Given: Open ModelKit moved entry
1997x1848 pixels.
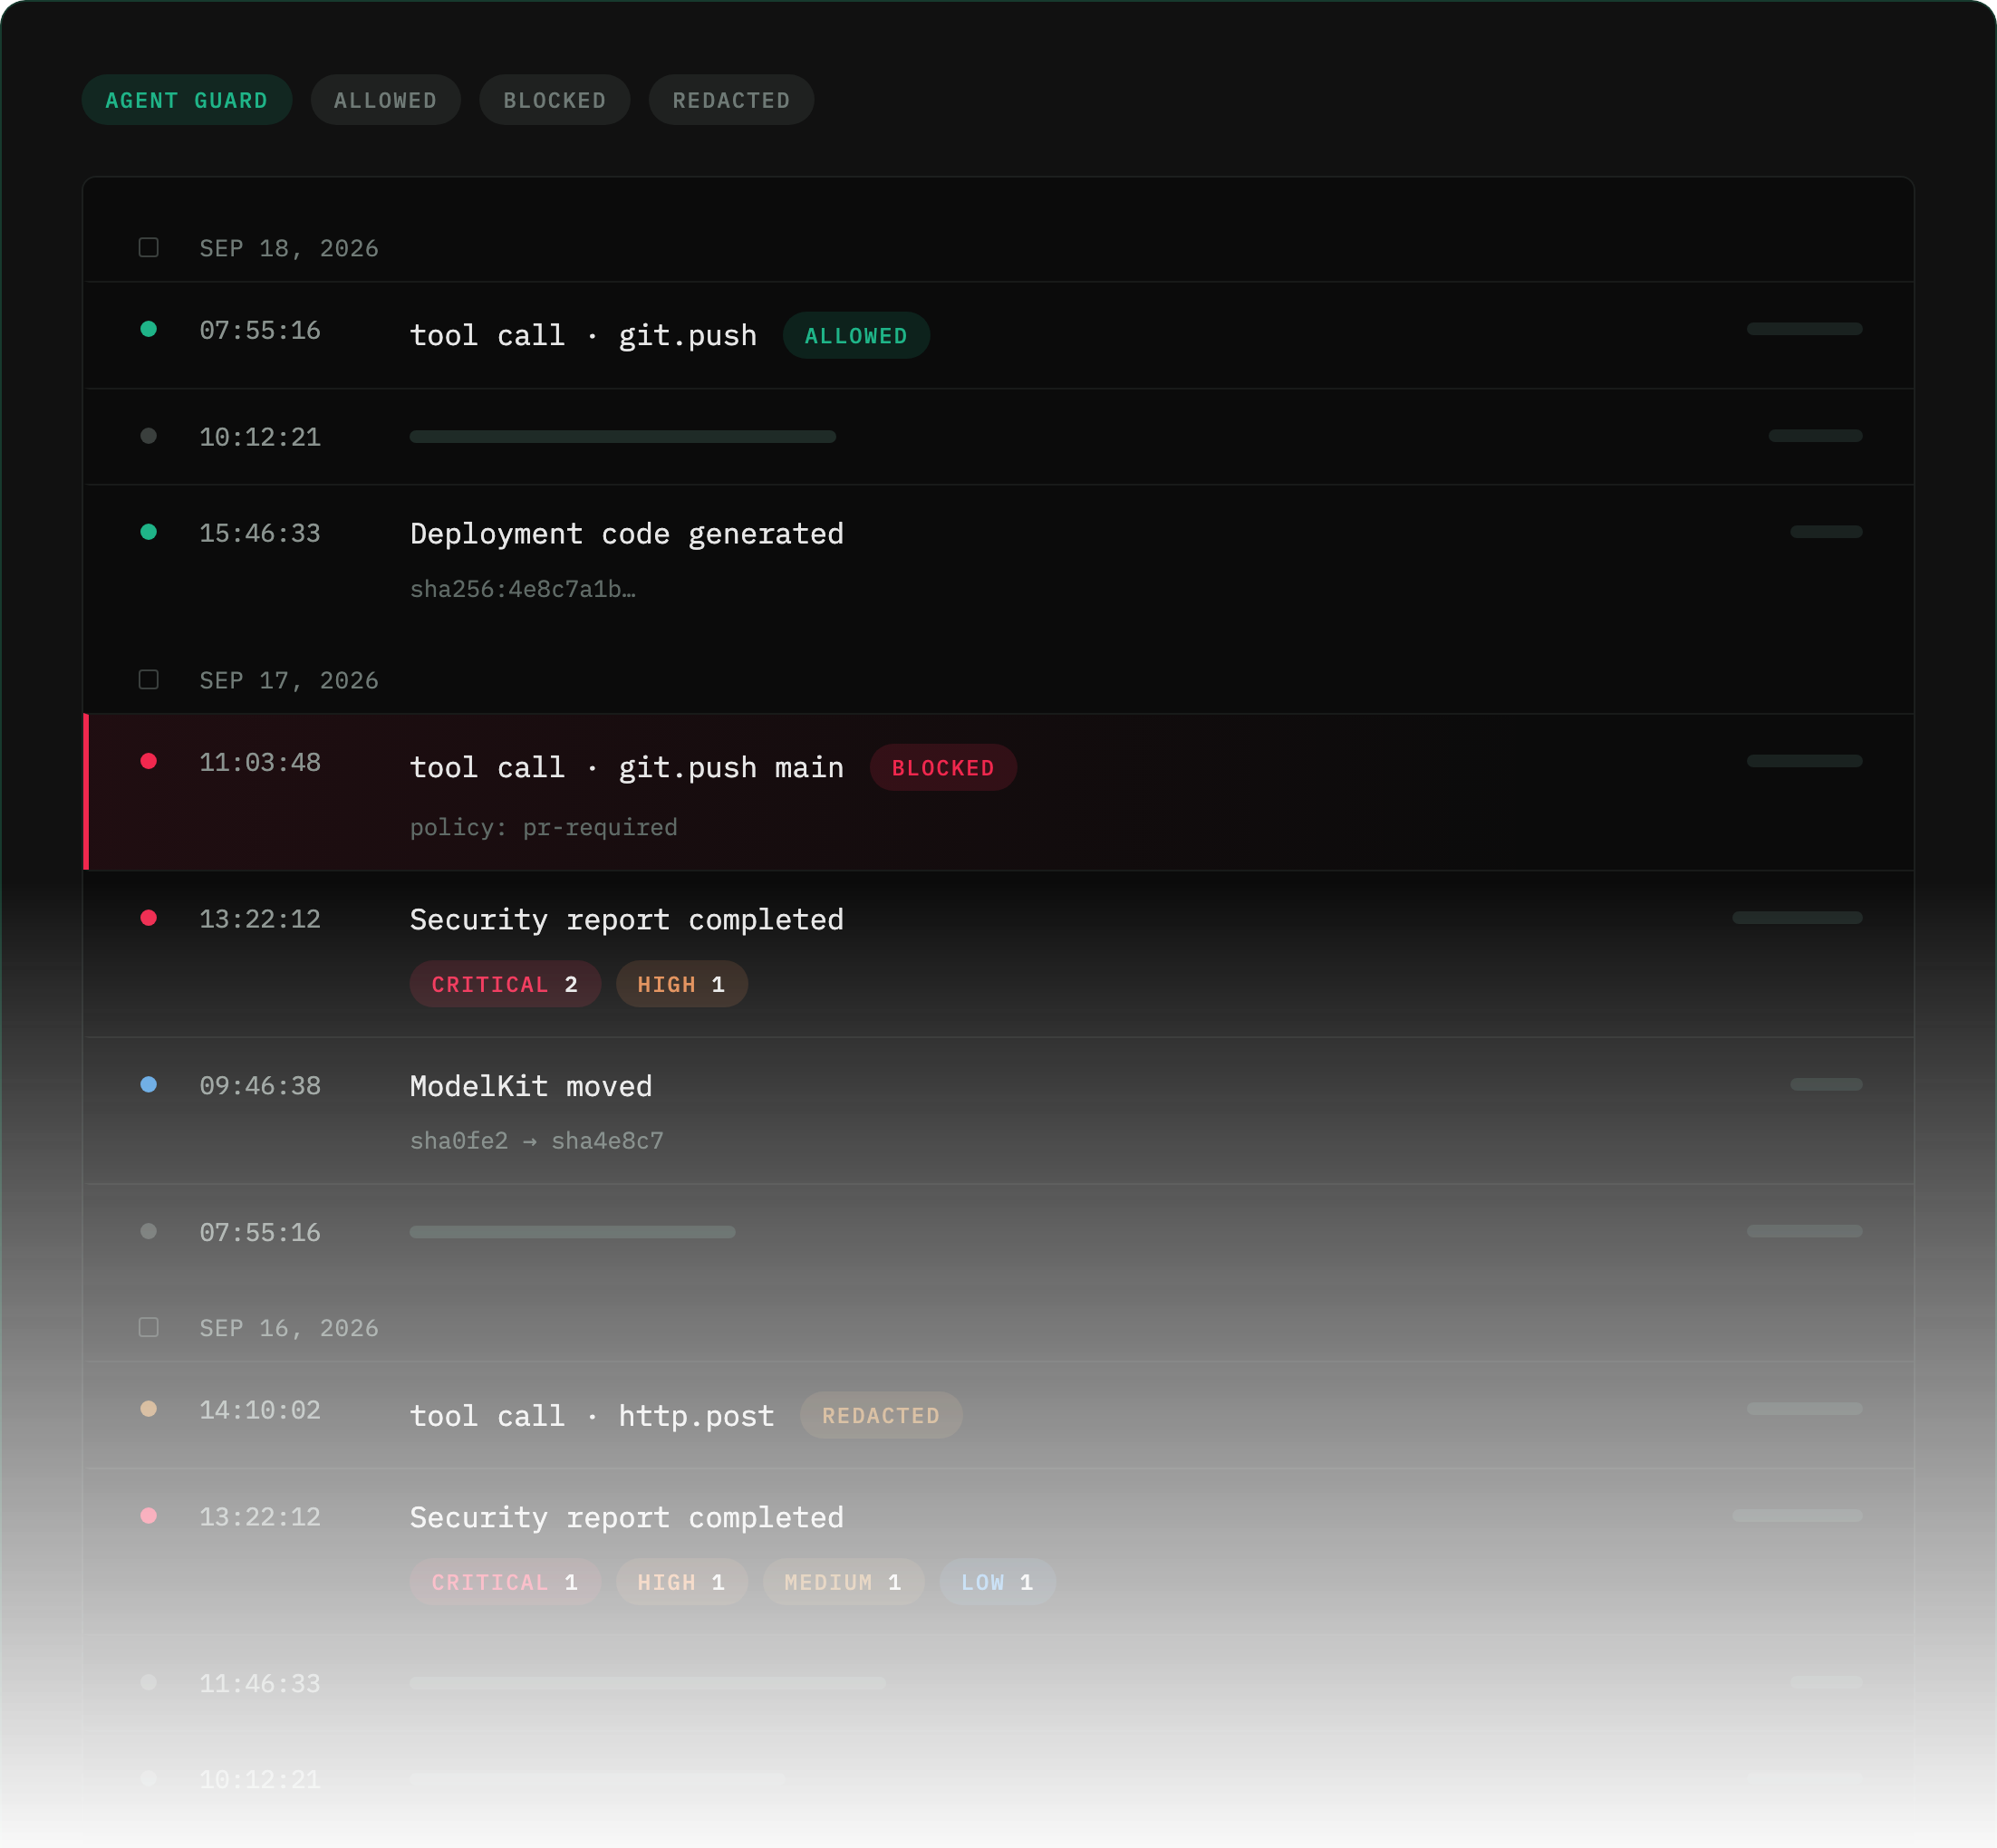Looking at the screenshot, I should point(531,1086).
